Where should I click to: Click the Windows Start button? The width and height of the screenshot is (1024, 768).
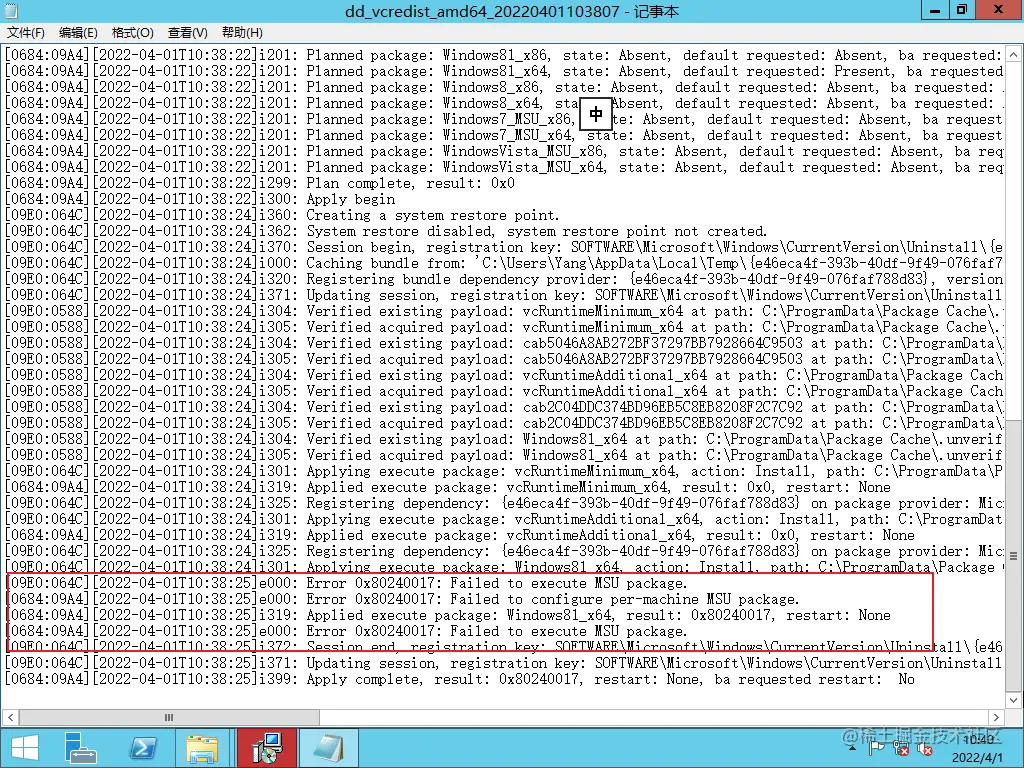point(25,748)
